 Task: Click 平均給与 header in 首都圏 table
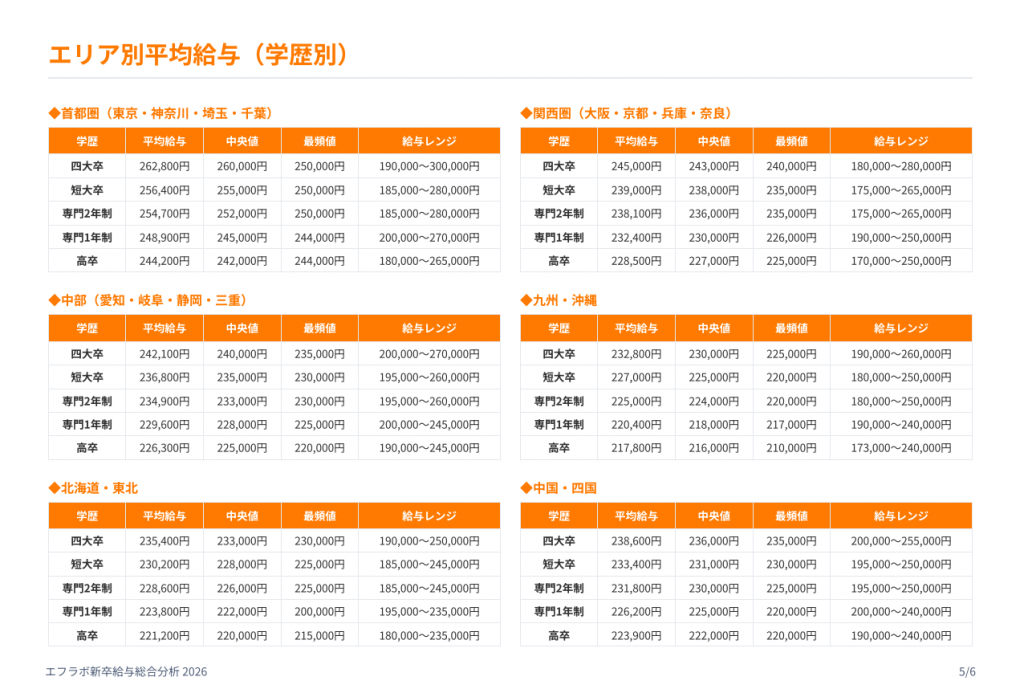[x=164, y=141]
